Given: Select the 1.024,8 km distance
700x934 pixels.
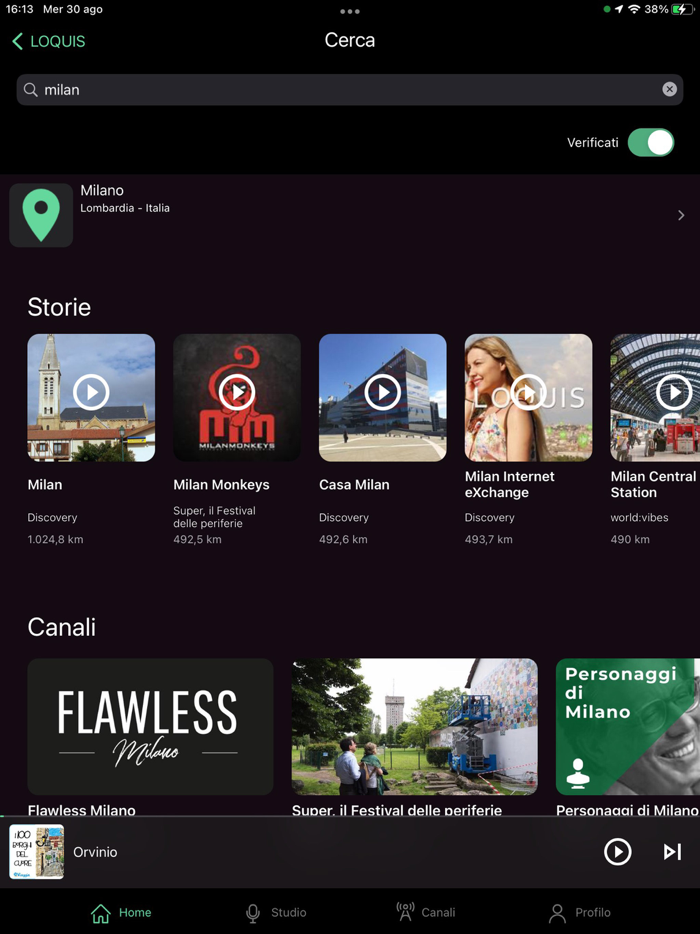Looking at the screenshot, I should click(55, 540).
